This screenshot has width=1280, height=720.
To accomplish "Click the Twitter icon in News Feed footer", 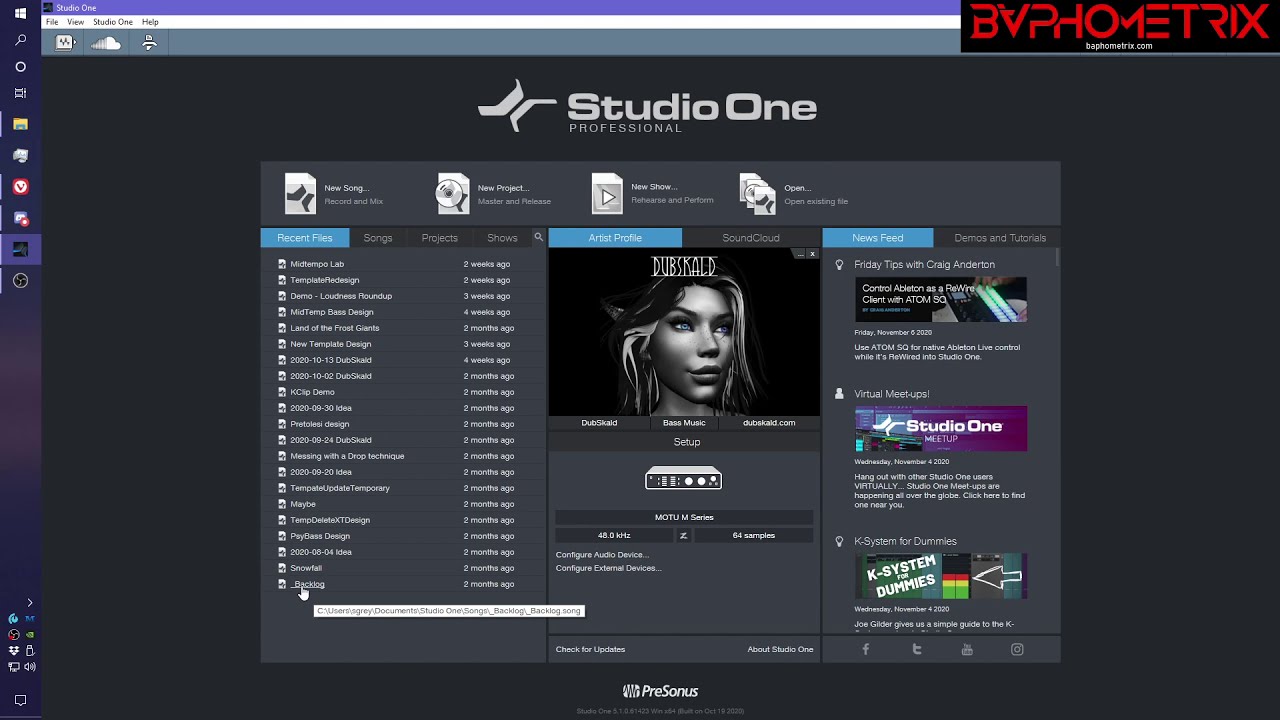I will (916, 649).
